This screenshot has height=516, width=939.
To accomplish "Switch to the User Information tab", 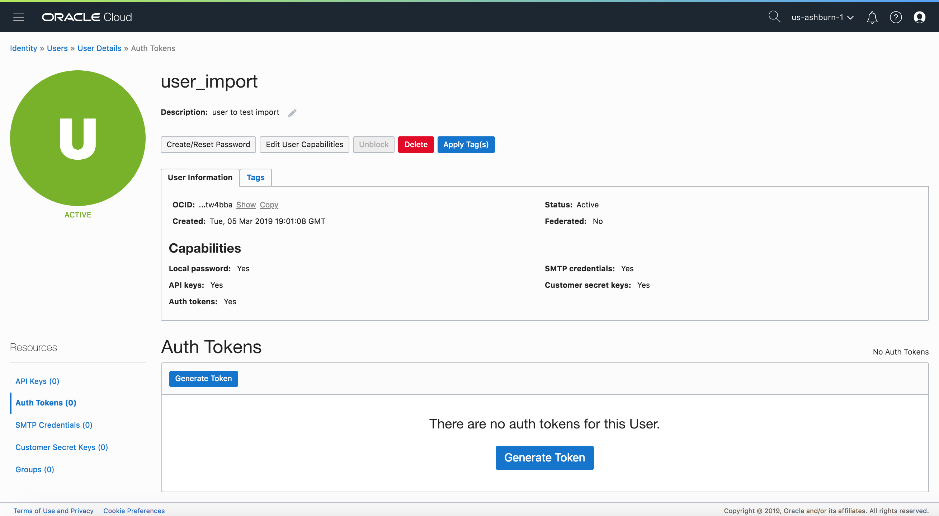I will (x=200, y=178).
